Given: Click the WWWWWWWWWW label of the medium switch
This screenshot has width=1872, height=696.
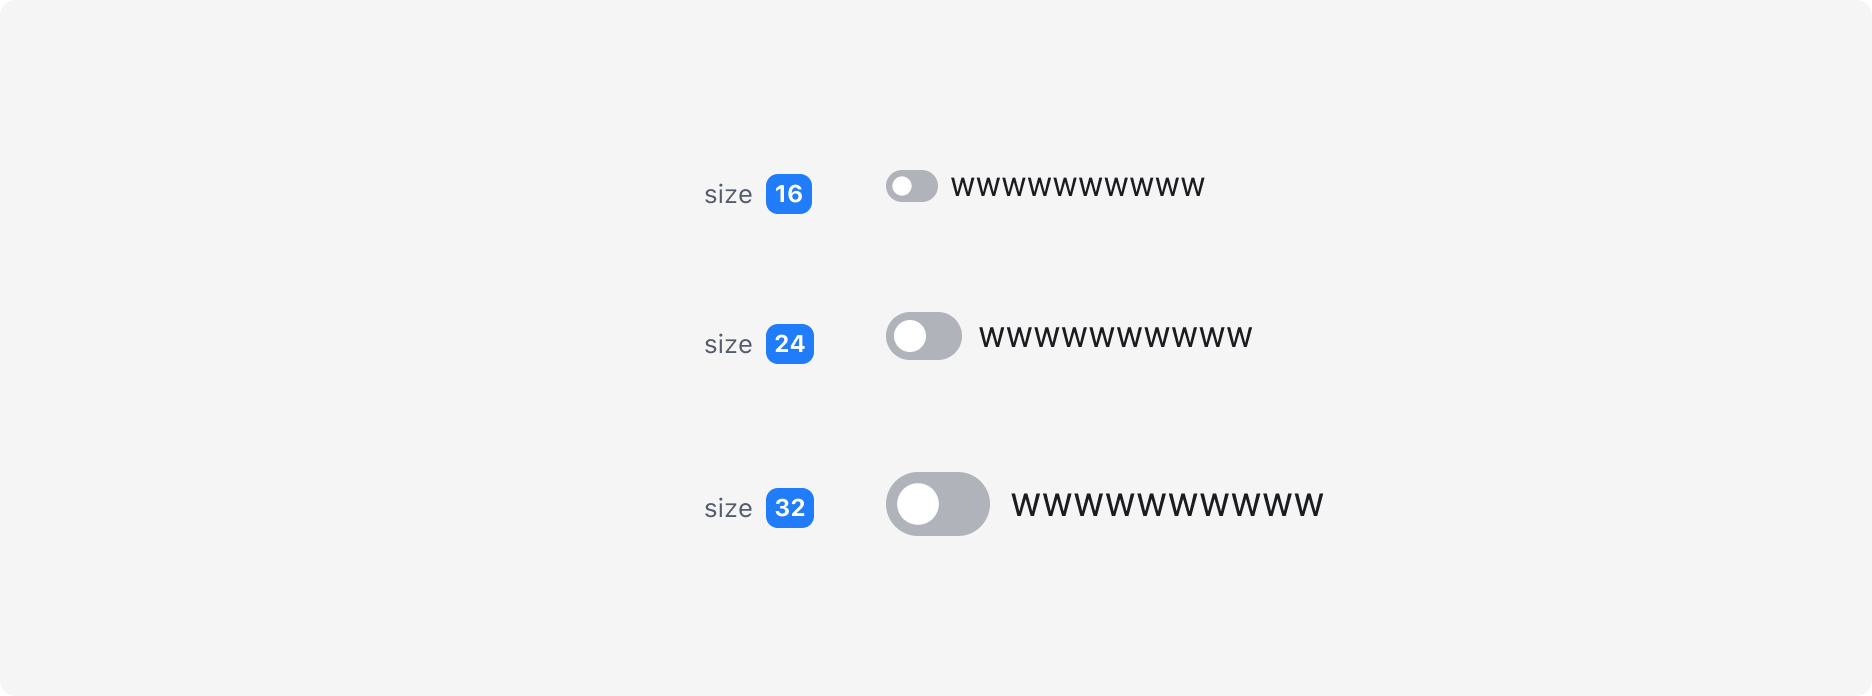Looking at the screenshot, I should [1116, 337].
